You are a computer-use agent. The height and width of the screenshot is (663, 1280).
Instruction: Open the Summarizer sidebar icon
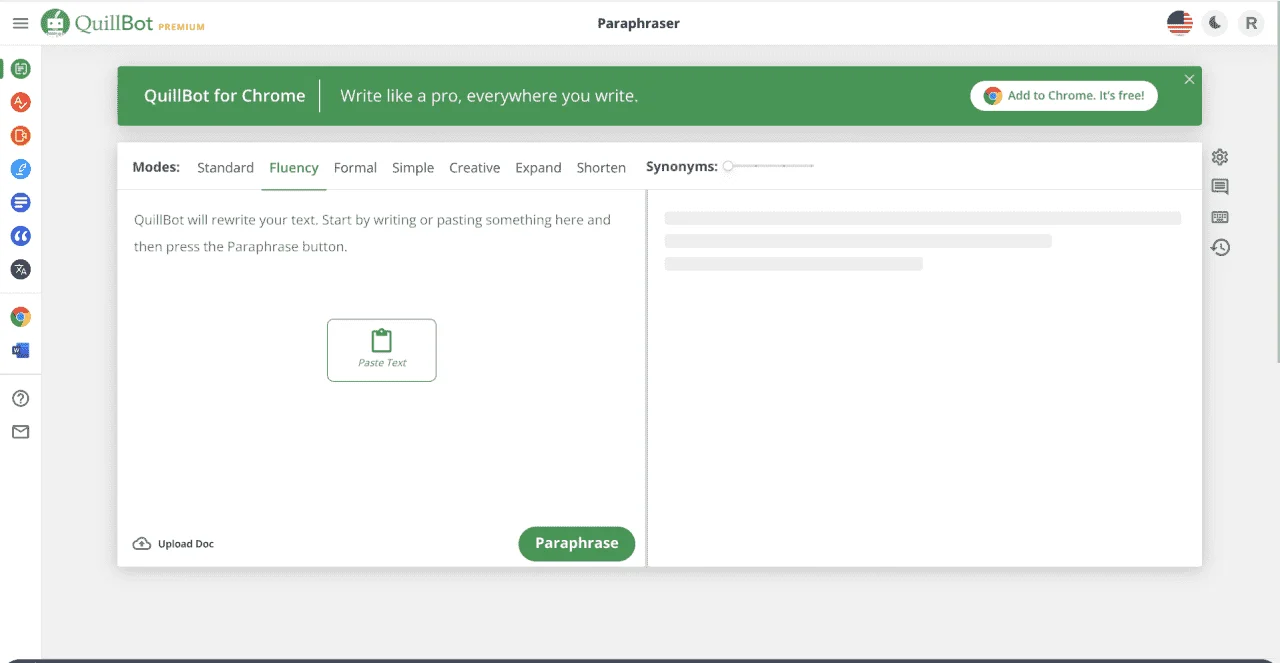20,202
